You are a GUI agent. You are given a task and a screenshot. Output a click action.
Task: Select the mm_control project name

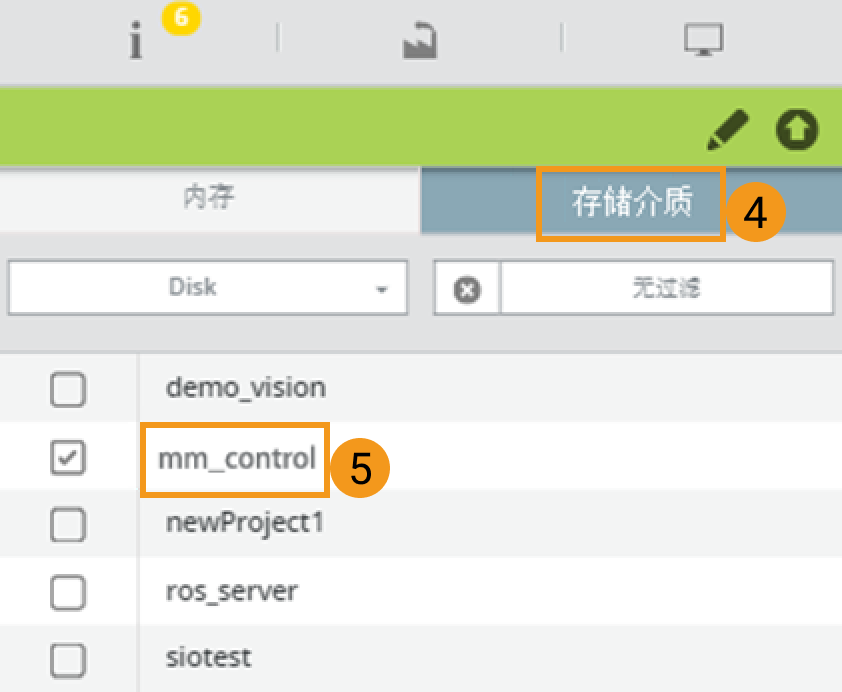click(x=236, y=459)
